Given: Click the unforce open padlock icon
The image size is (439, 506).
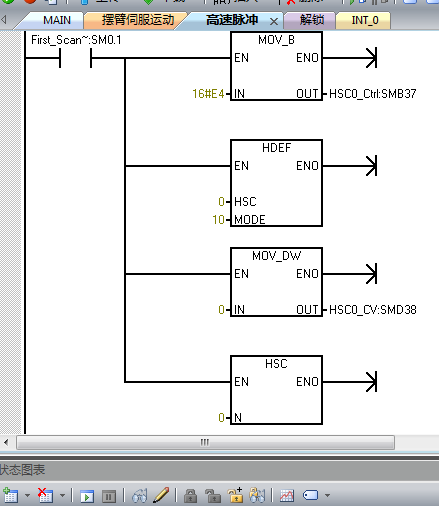Looking at the screenshot, I should pyautogui.click(x=213, y=496).
